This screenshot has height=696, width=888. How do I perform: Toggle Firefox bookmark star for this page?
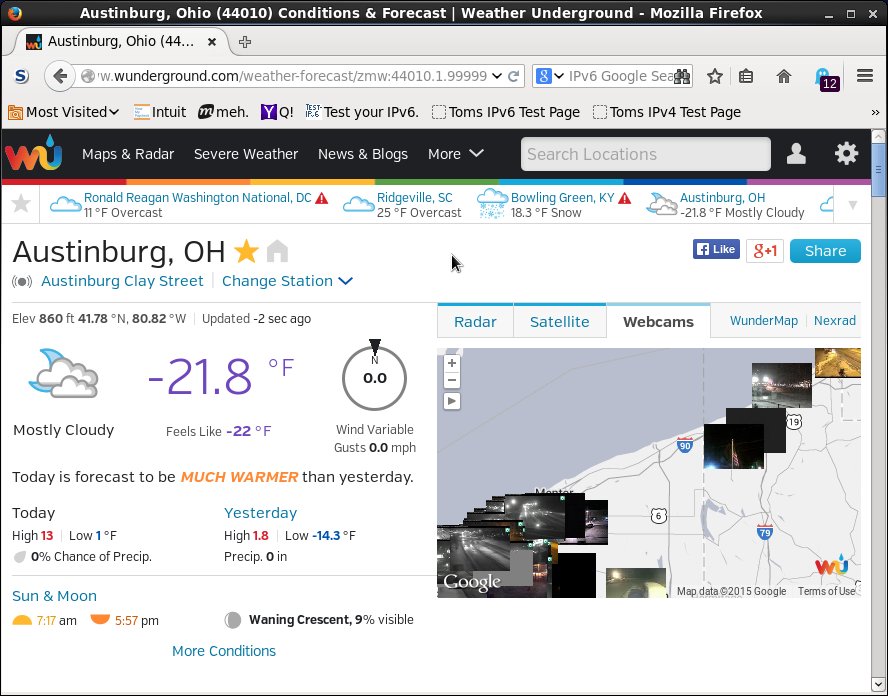[x=715, y=76]
